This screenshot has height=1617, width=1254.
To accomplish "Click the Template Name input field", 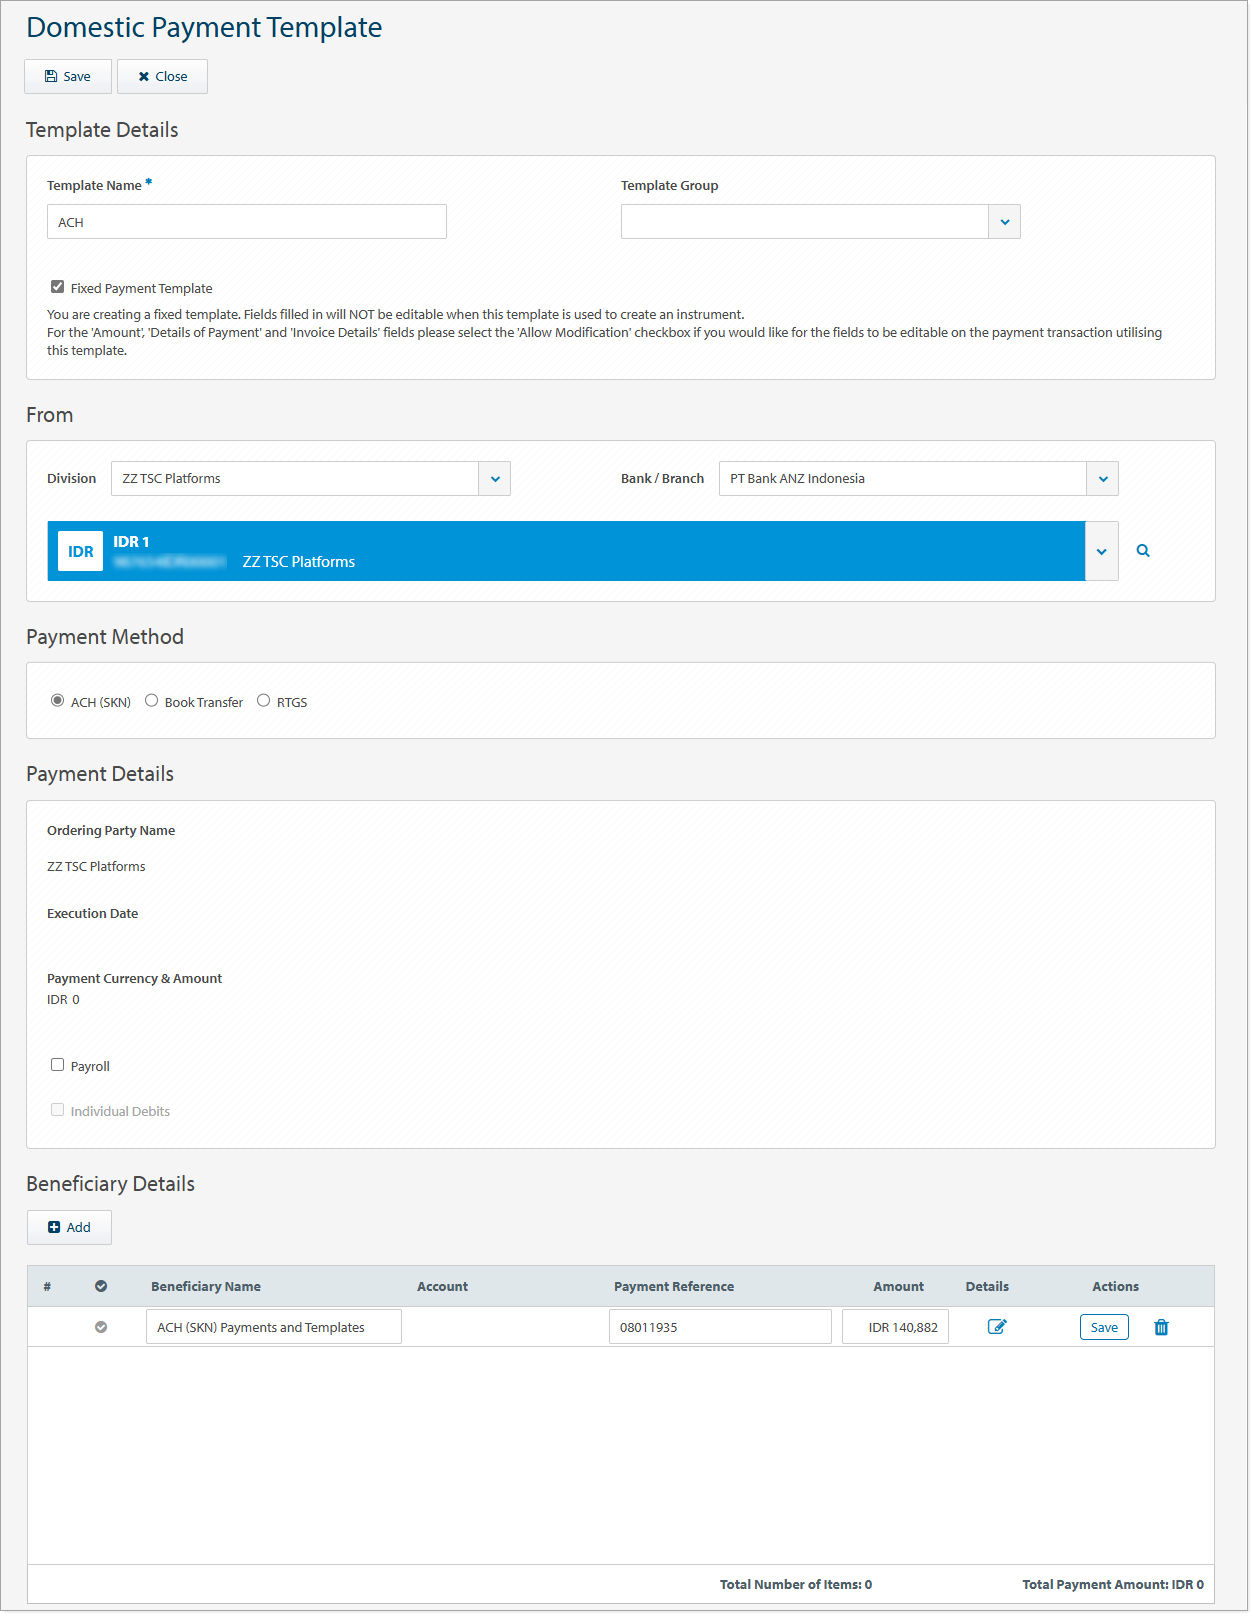I will click(247, 222).
